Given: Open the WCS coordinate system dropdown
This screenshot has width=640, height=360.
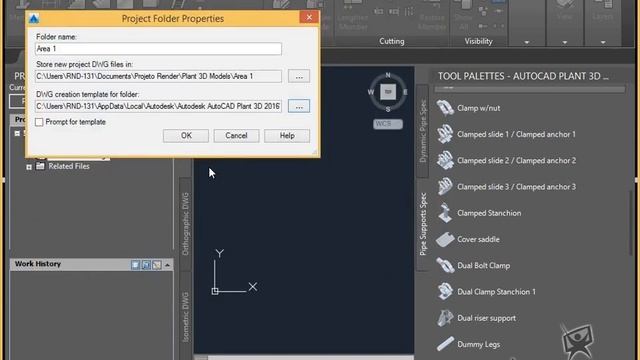Looking at the screenshot, I should [388, 124].
